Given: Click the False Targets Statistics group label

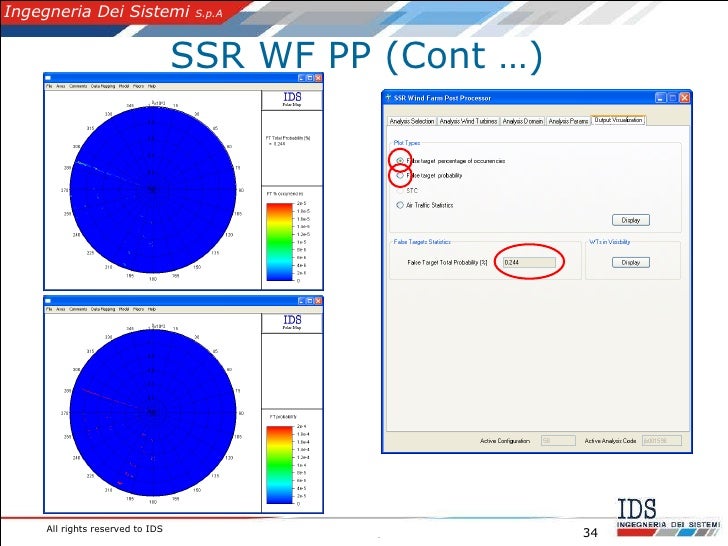Looking at the screenshot, I should (x=422, y=242).
